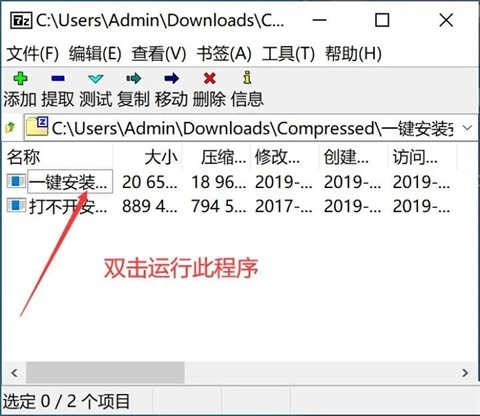Click the blue minus 提取 (Extract) icon
The image size is (480, 416).
click(x=58, y=79)
